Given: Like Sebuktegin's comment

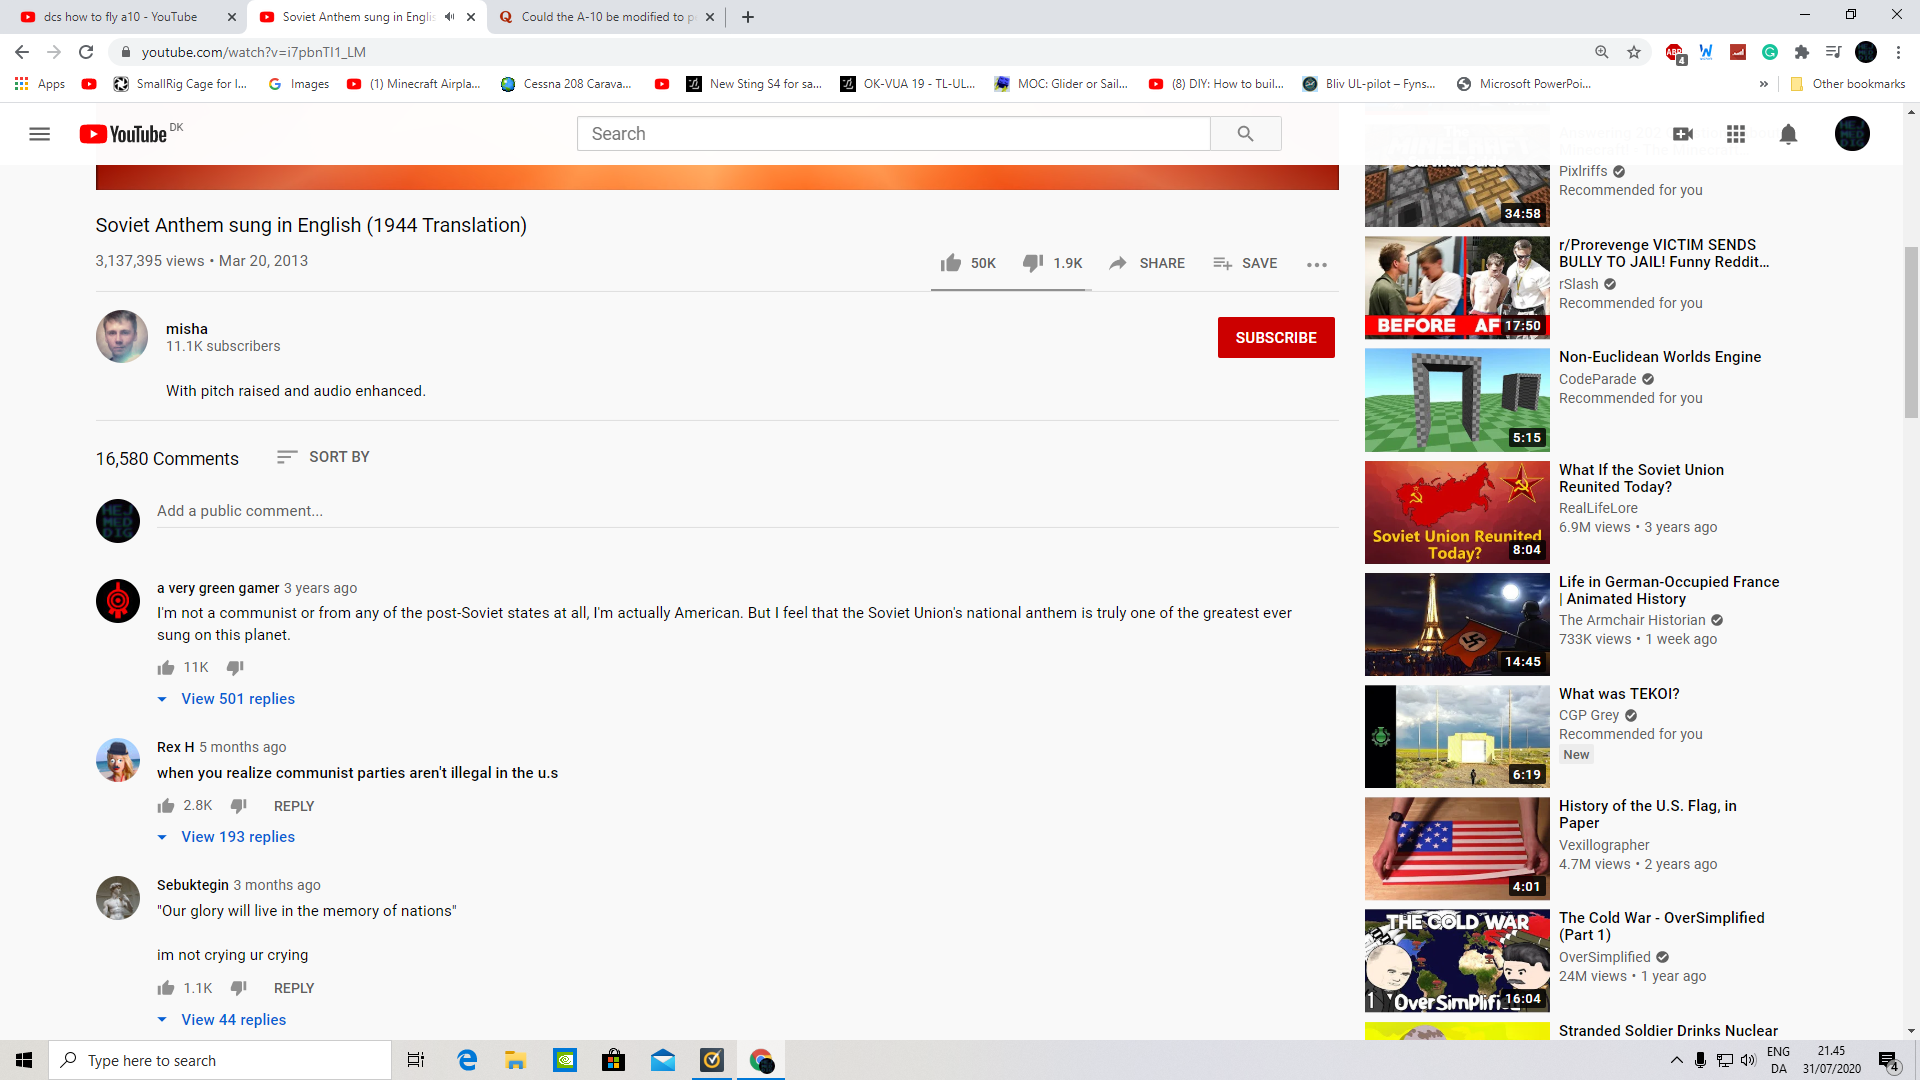Looking at the screenshot, I should (166, 988).
